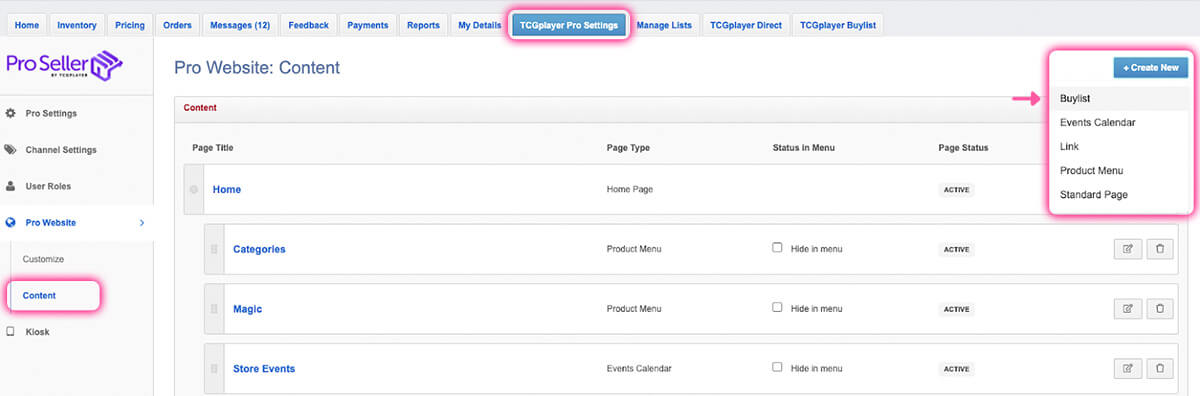Image resolution: width=1200 pixels, height=396 pixels.
Task: Click the Kiosk tablet icon
Action: coord(10,331)
